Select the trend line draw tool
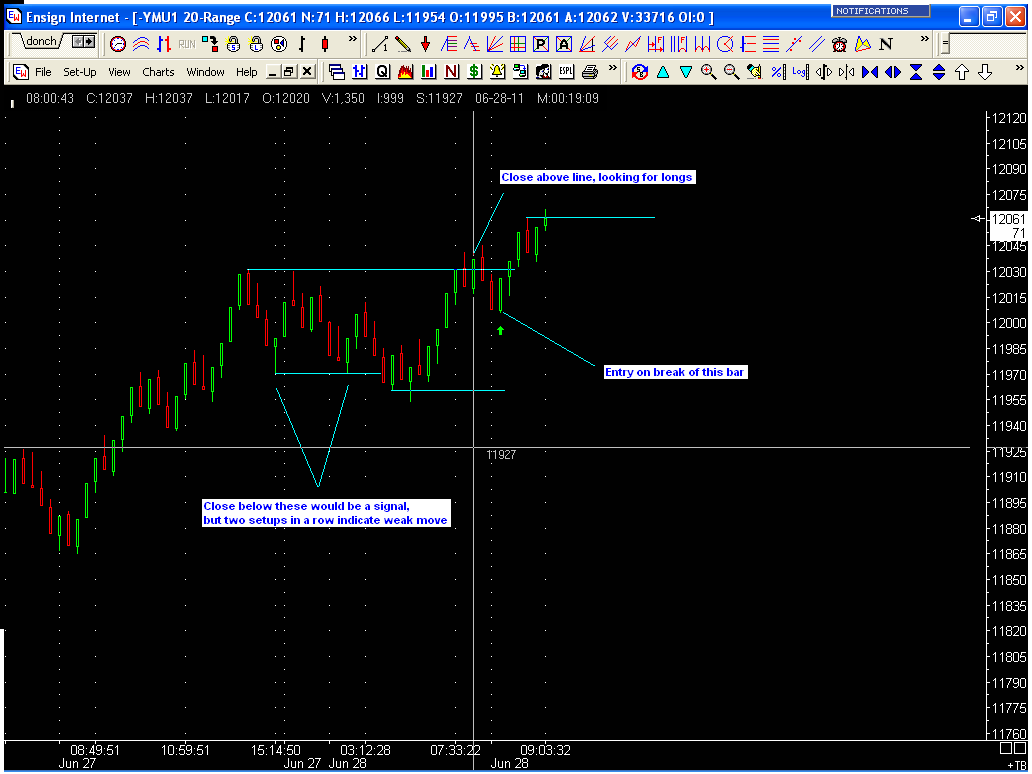 click(380, 44)
